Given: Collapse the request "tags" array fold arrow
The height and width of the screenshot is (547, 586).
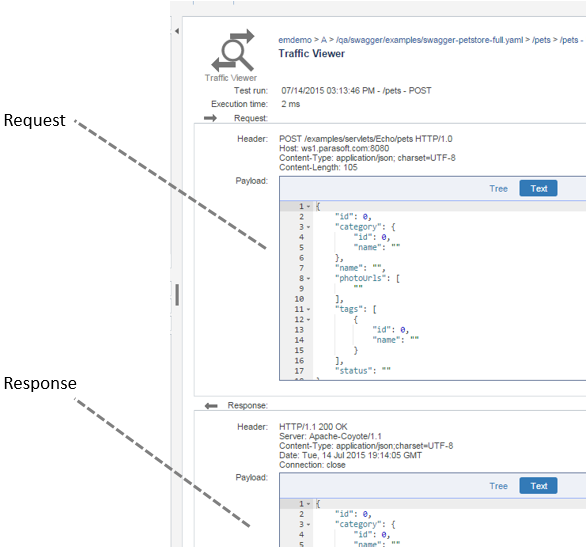Looking at the screenshot, I should 308,309.
